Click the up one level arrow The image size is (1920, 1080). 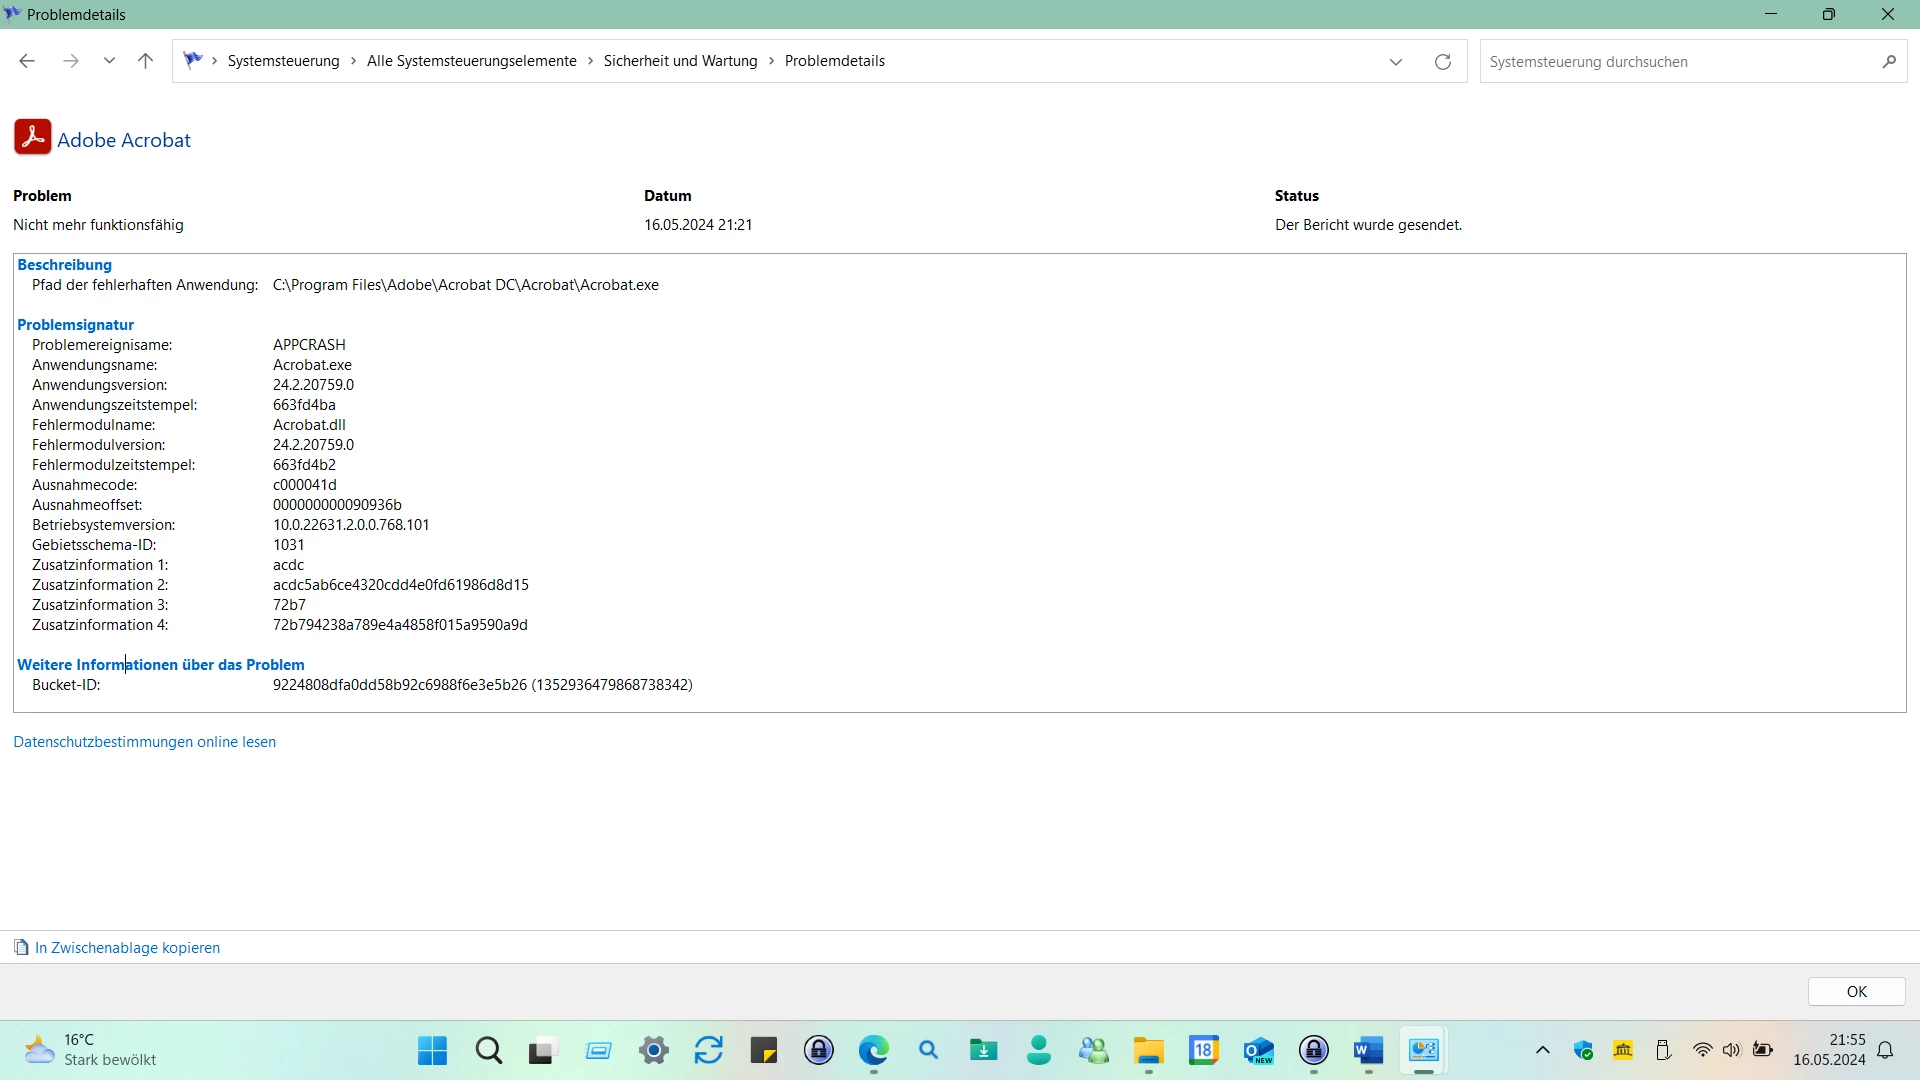click(x=145, y=61)
